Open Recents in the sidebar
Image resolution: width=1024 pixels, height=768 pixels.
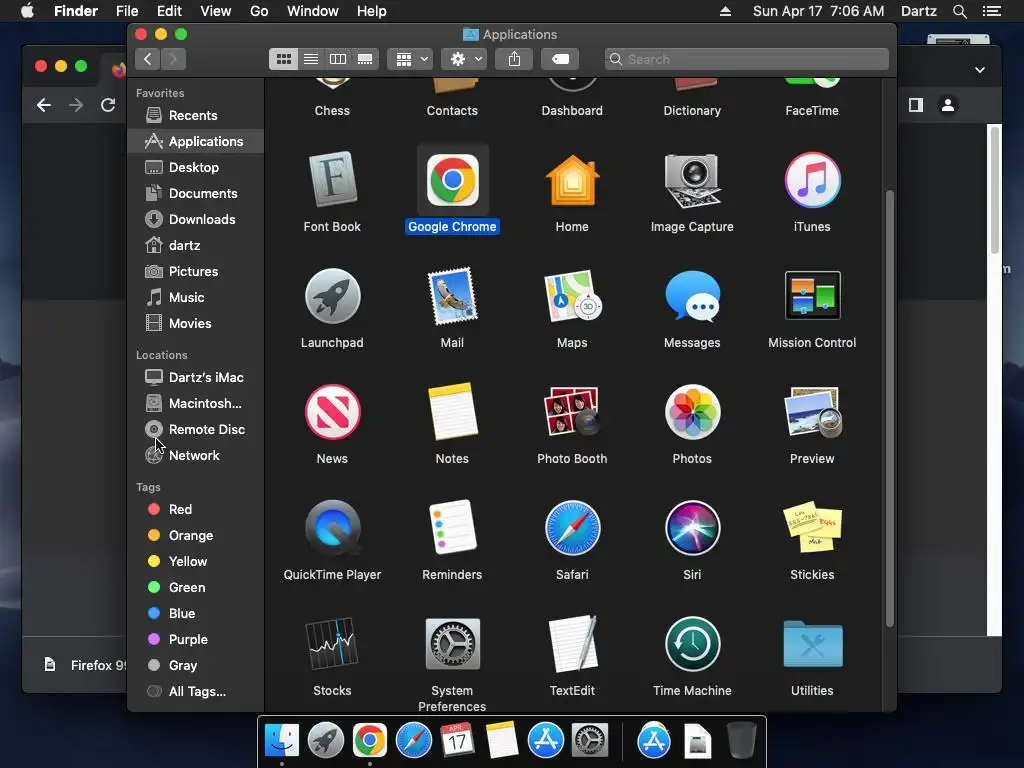195,116
